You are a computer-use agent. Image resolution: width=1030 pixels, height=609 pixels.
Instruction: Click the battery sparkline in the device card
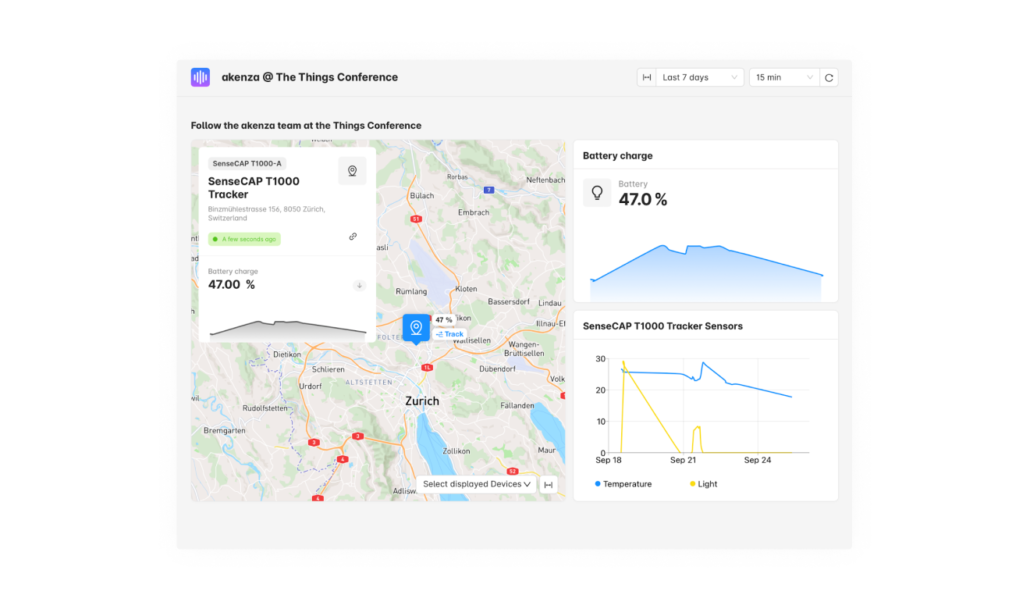[287, 328]
